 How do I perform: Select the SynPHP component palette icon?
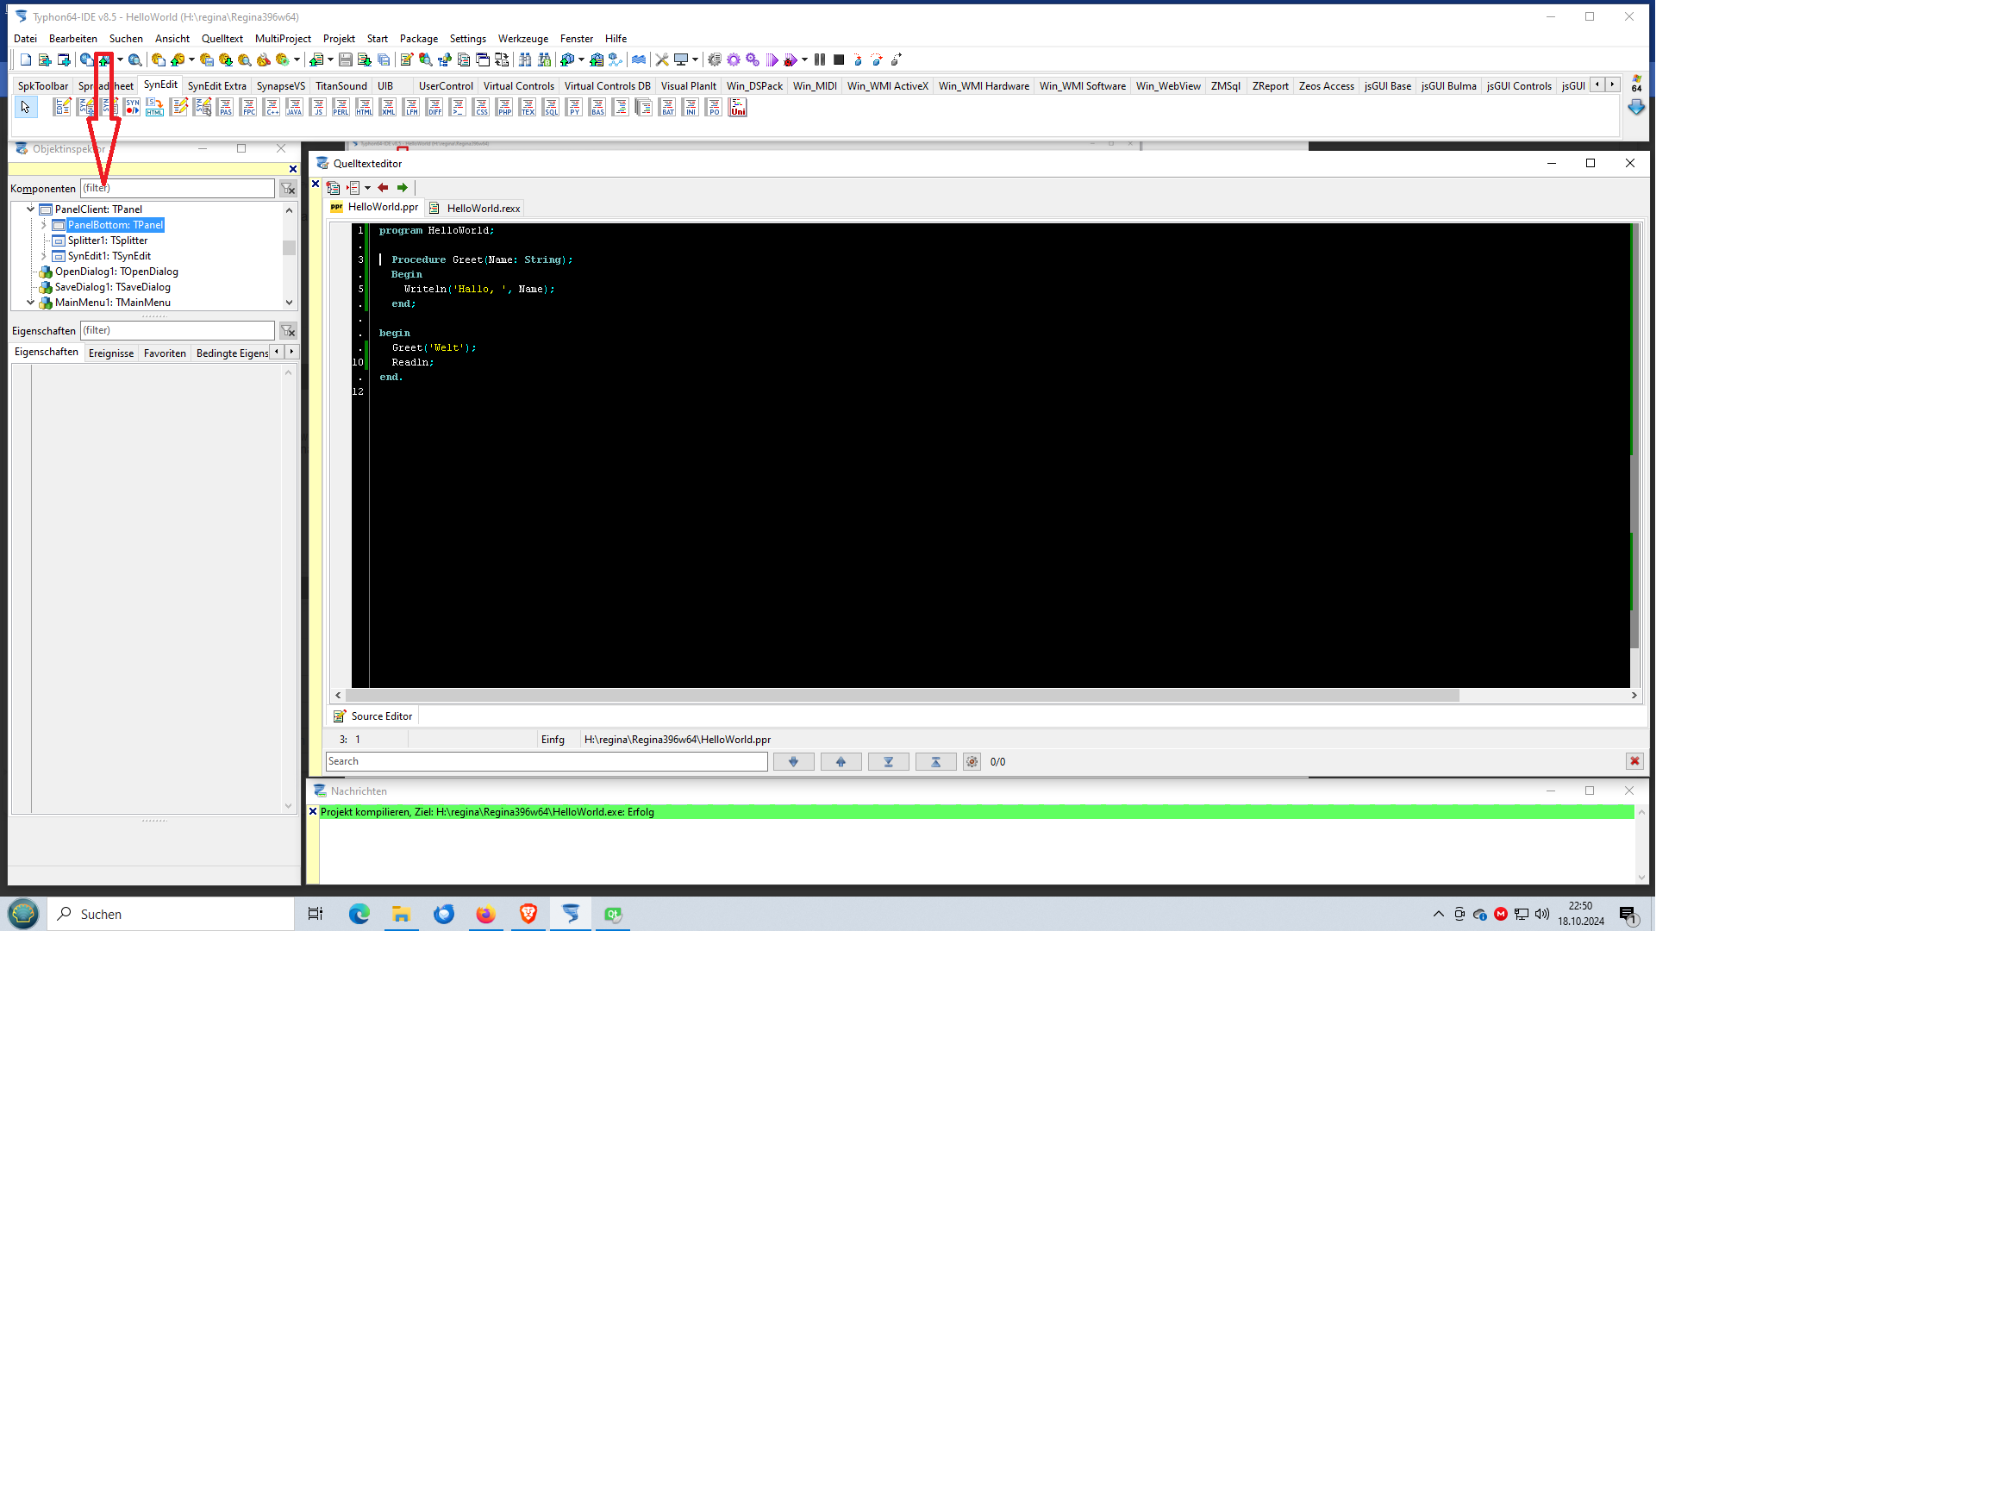pos(504,107)
